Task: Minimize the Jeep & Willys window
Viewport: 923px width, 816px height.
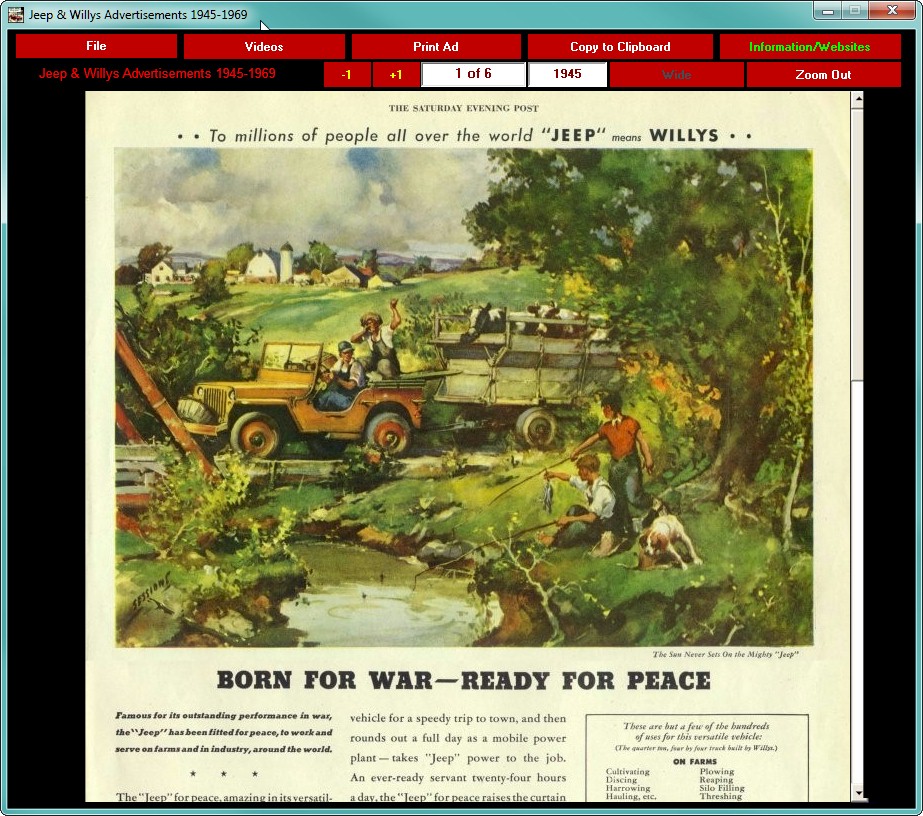Action: coord(828,11)
